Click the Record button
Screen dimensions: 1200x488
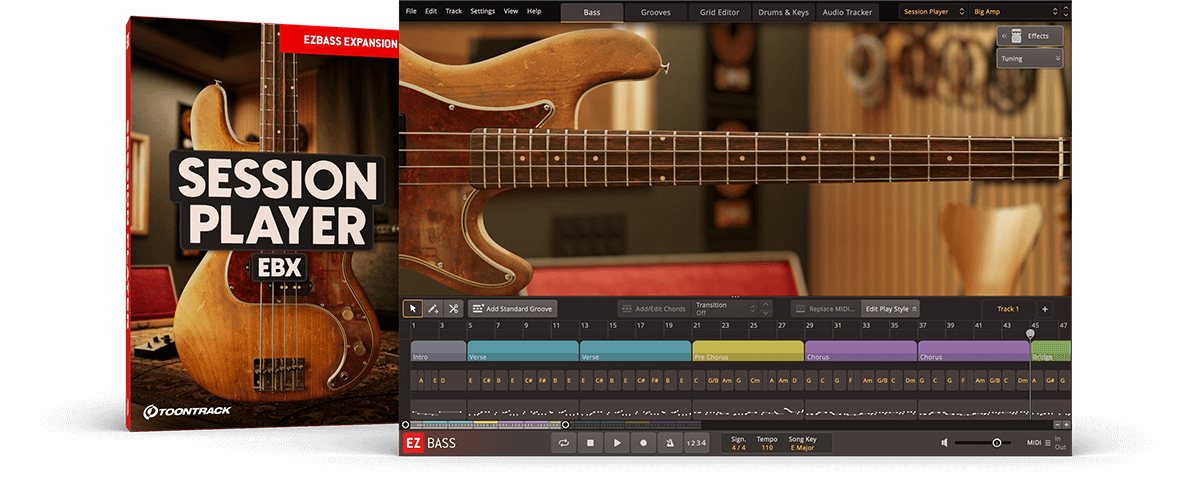click(x=643, y=442)
